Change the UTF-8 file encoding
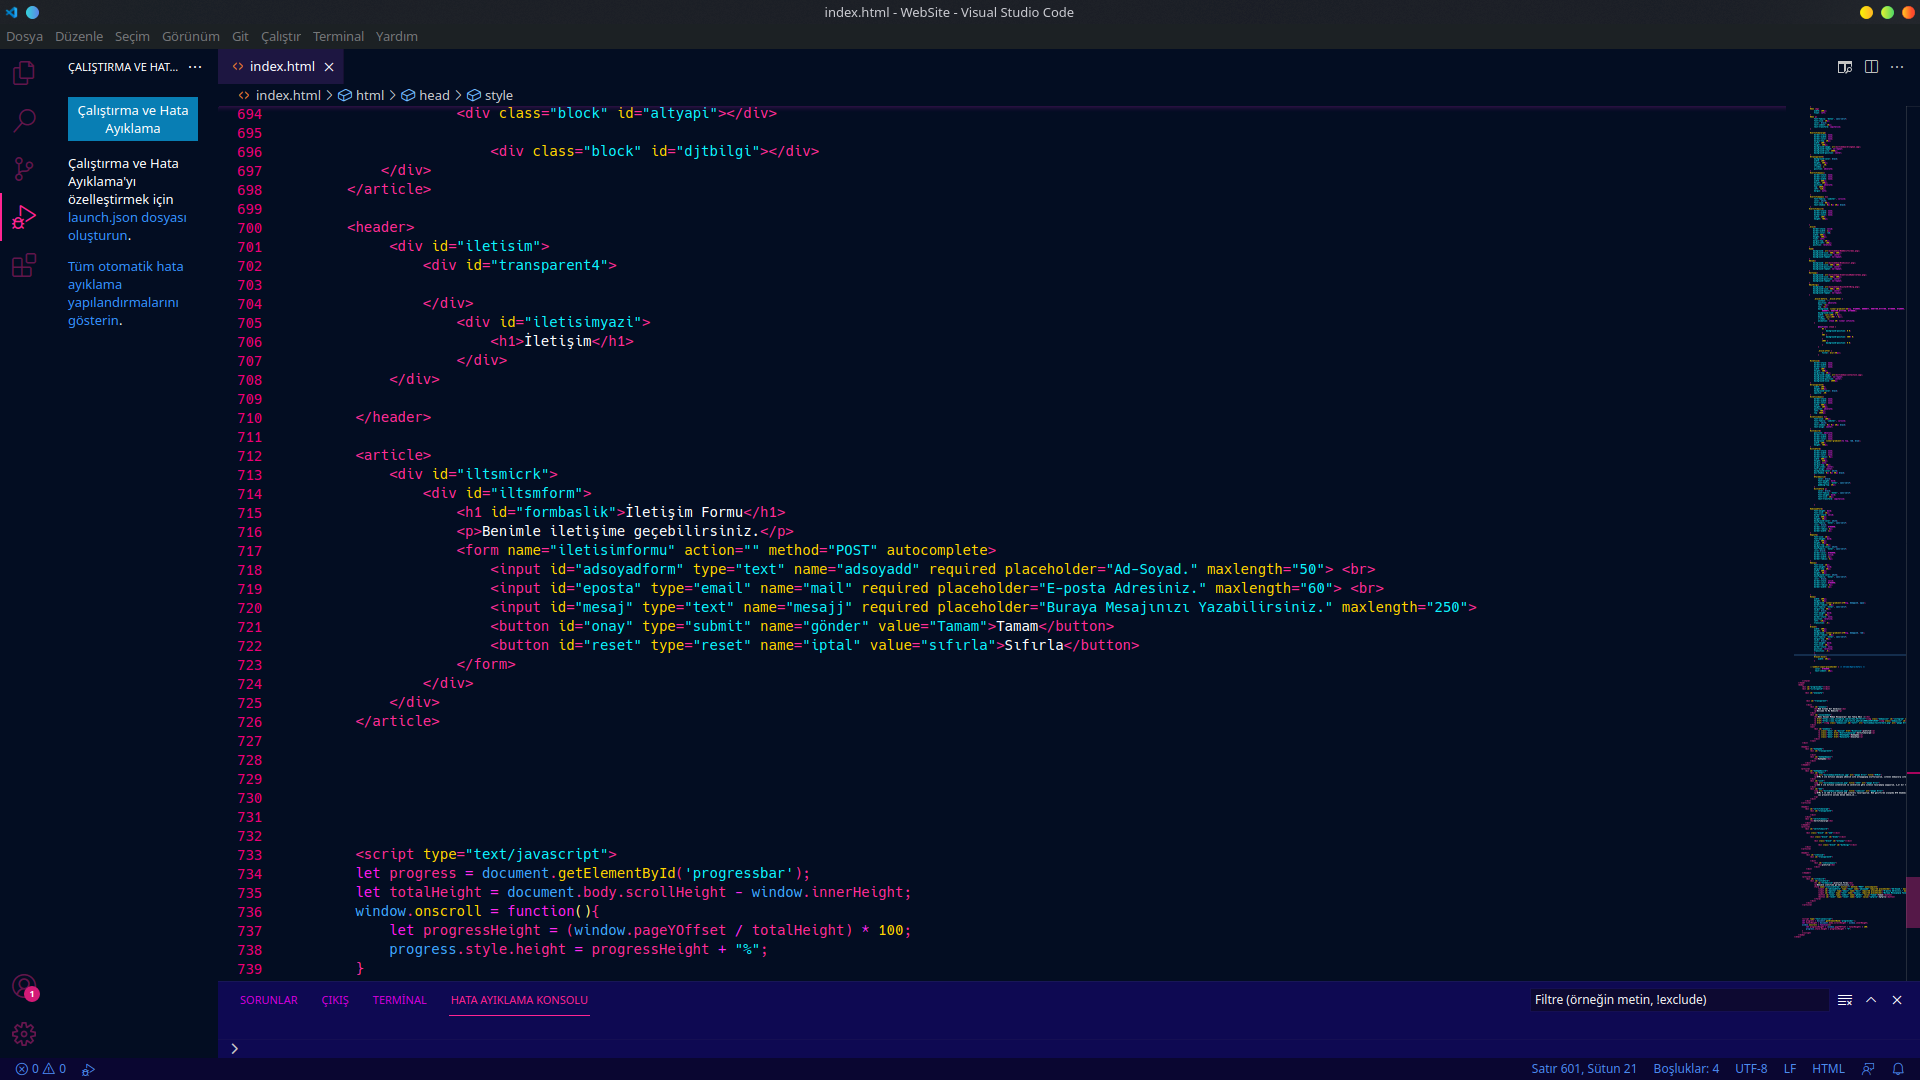 point(1751,1069)
